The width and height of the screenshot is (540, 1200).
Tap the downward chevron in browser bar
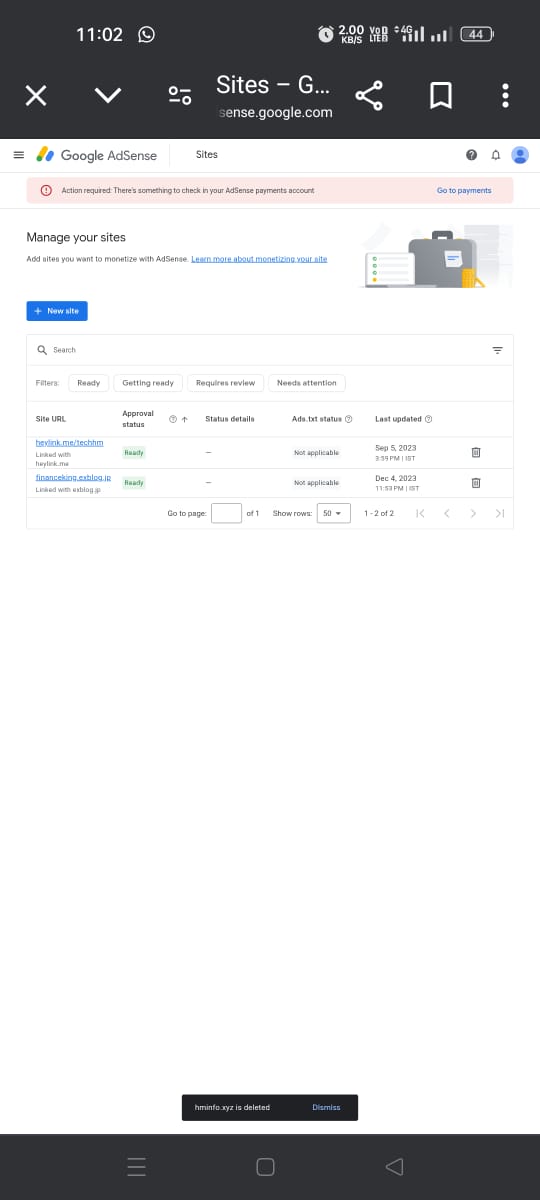(108, 95)
